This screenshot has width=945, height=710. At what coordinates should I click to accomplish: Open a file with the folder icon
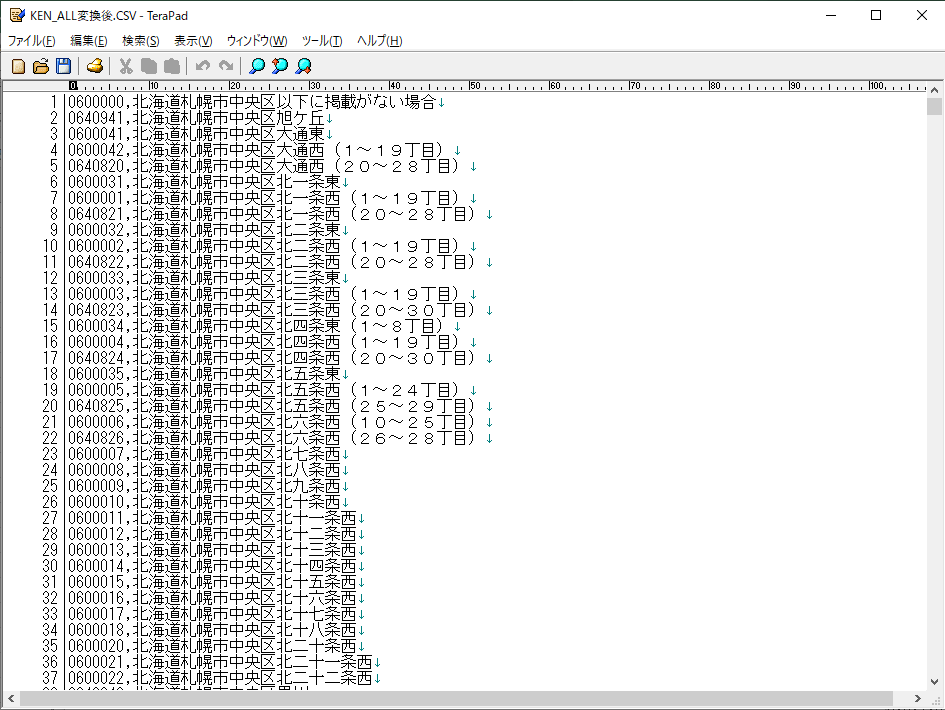click(40, 66)
